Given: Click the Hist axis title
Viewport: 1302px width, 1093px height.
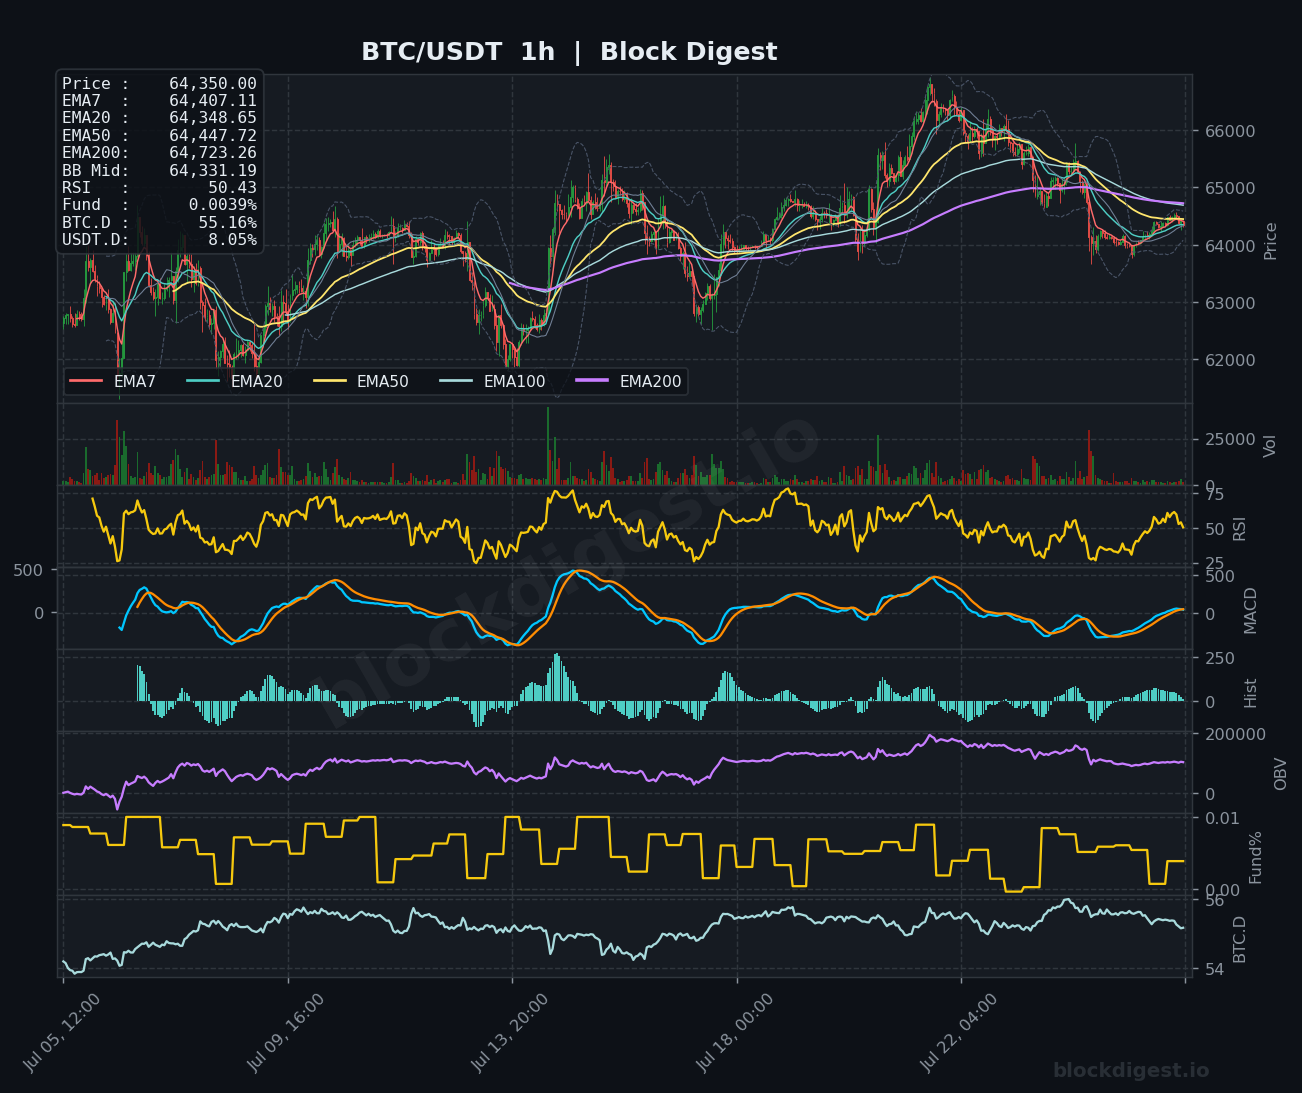Looking at the screenshot, I should pyautogui.click(x=1250, y=693).
